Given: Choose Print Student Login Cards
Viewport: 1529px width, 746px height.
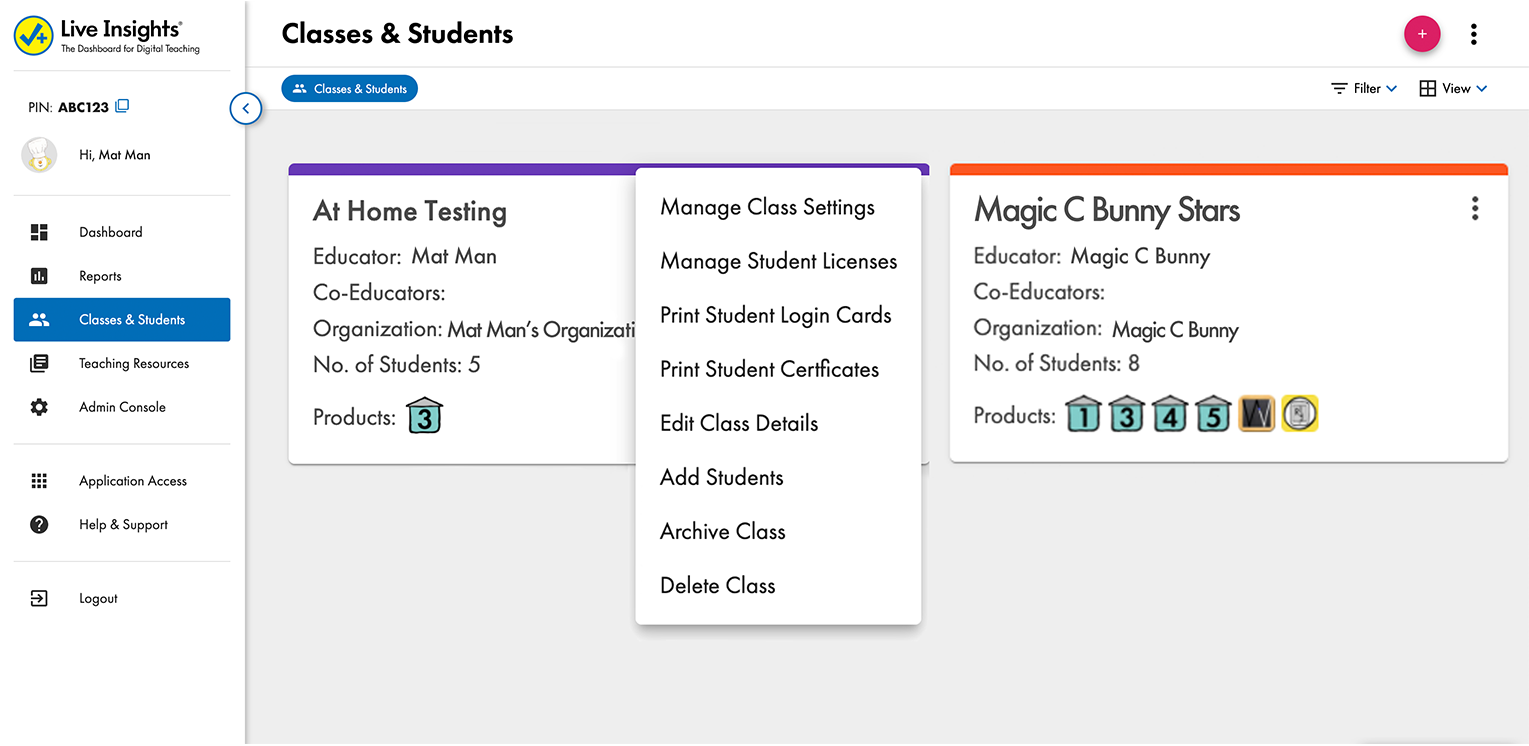Looking at the screenshot, I should tap(775, 315).
